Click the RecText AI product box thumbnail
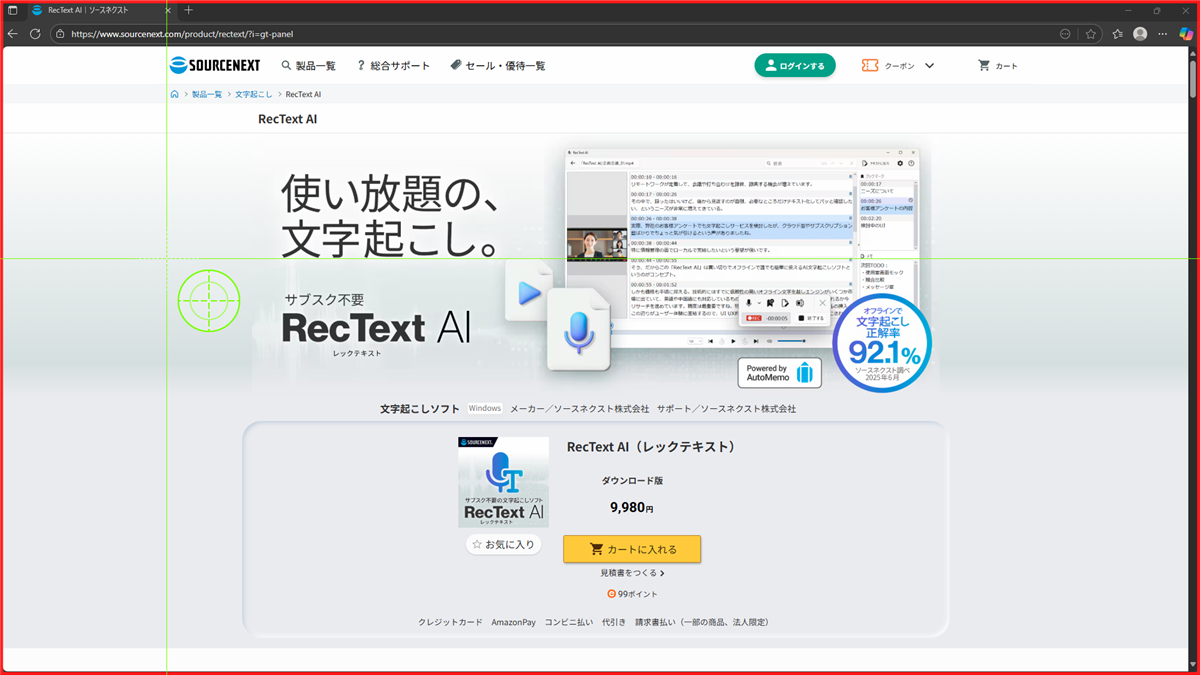The image size is (1200, 675). [x=503, y=482]
